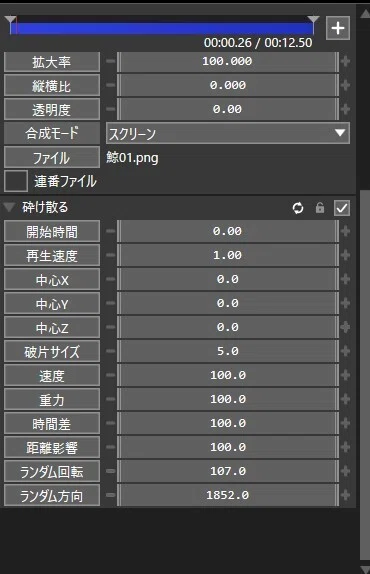370x574 pixels.
Task: Decrease 再生速度 with its minus icon
Action: point(111,255)
